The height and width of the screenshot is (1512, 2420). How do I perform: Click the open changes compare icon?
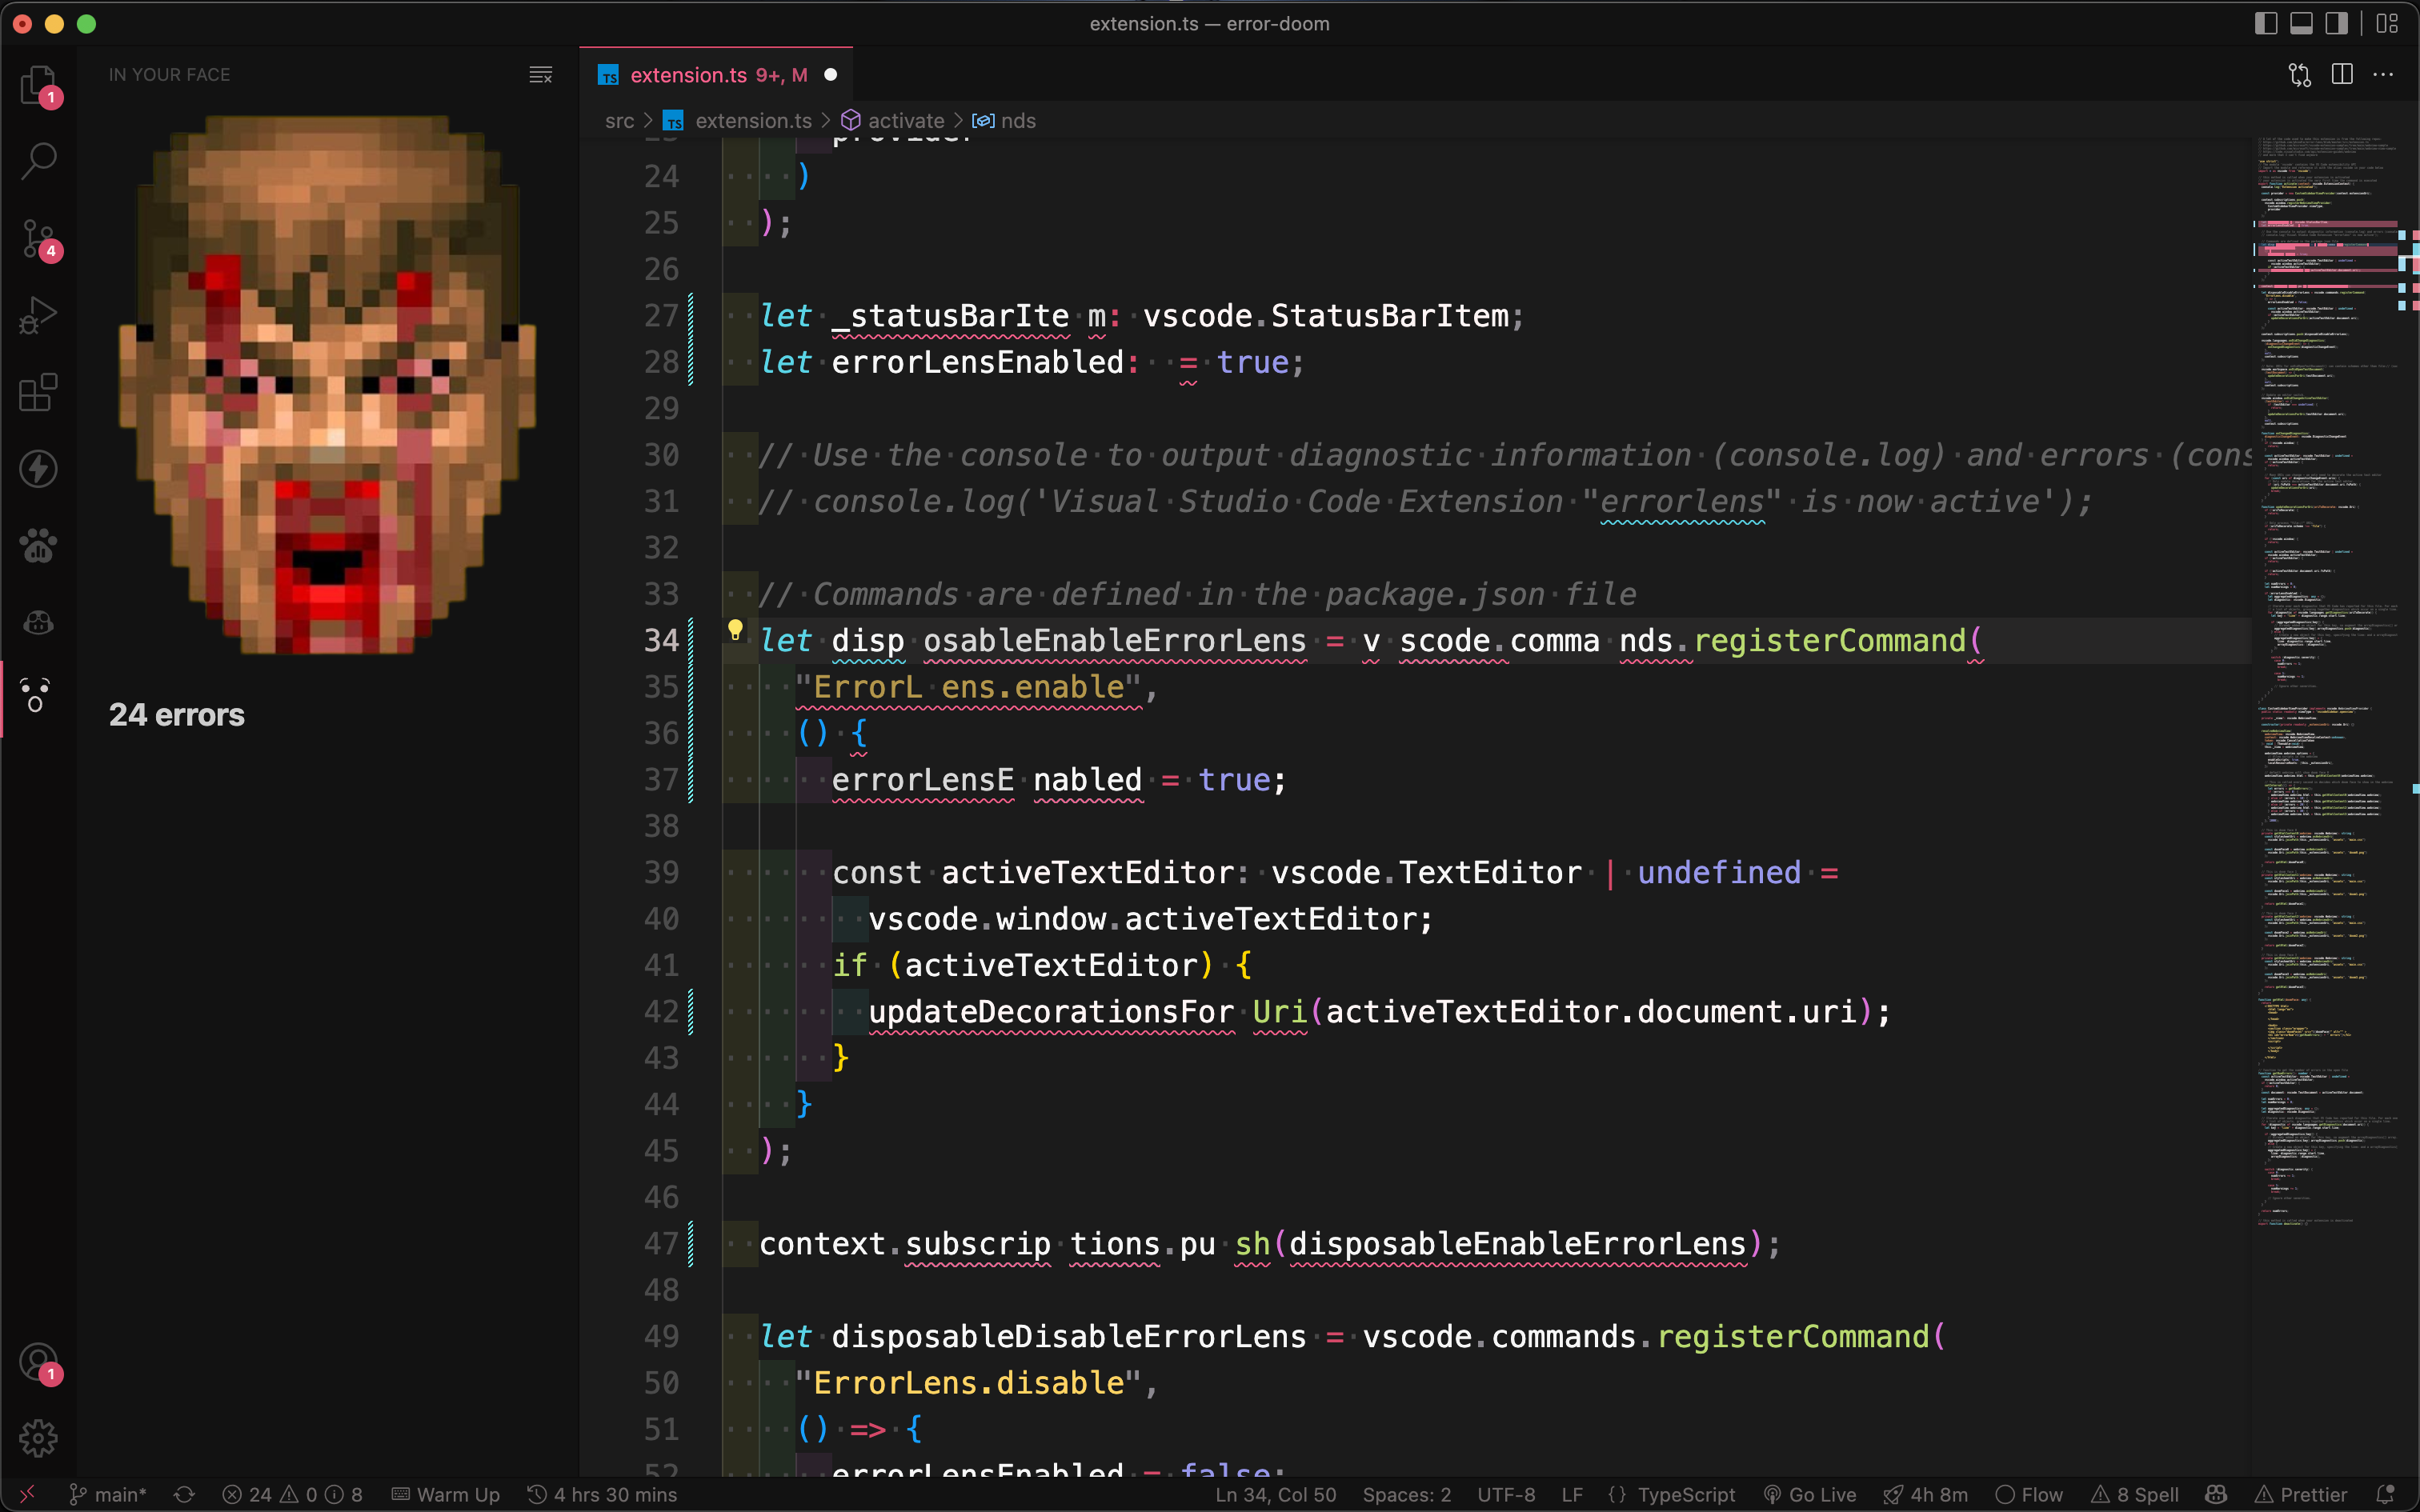click(2299, 75)
